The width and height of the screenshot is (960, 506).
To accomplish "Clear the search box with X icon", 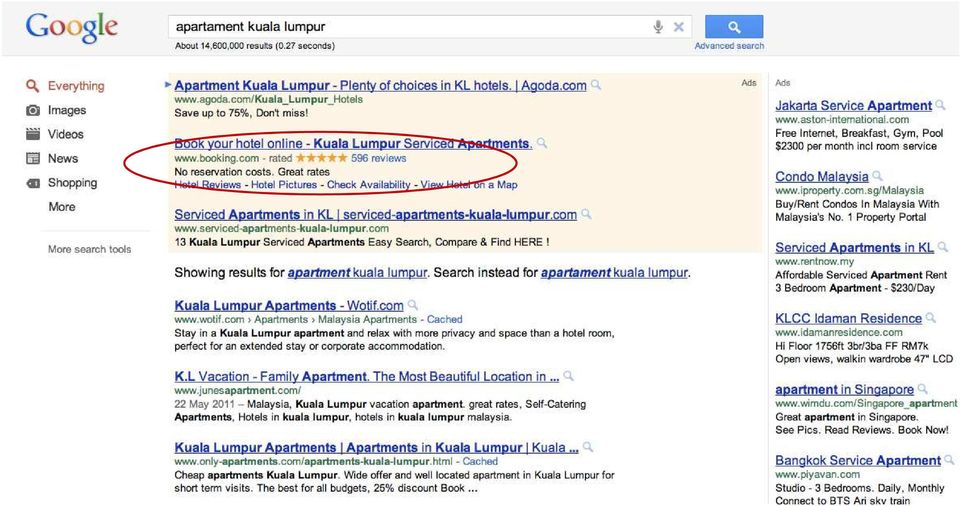I will 678,27.
